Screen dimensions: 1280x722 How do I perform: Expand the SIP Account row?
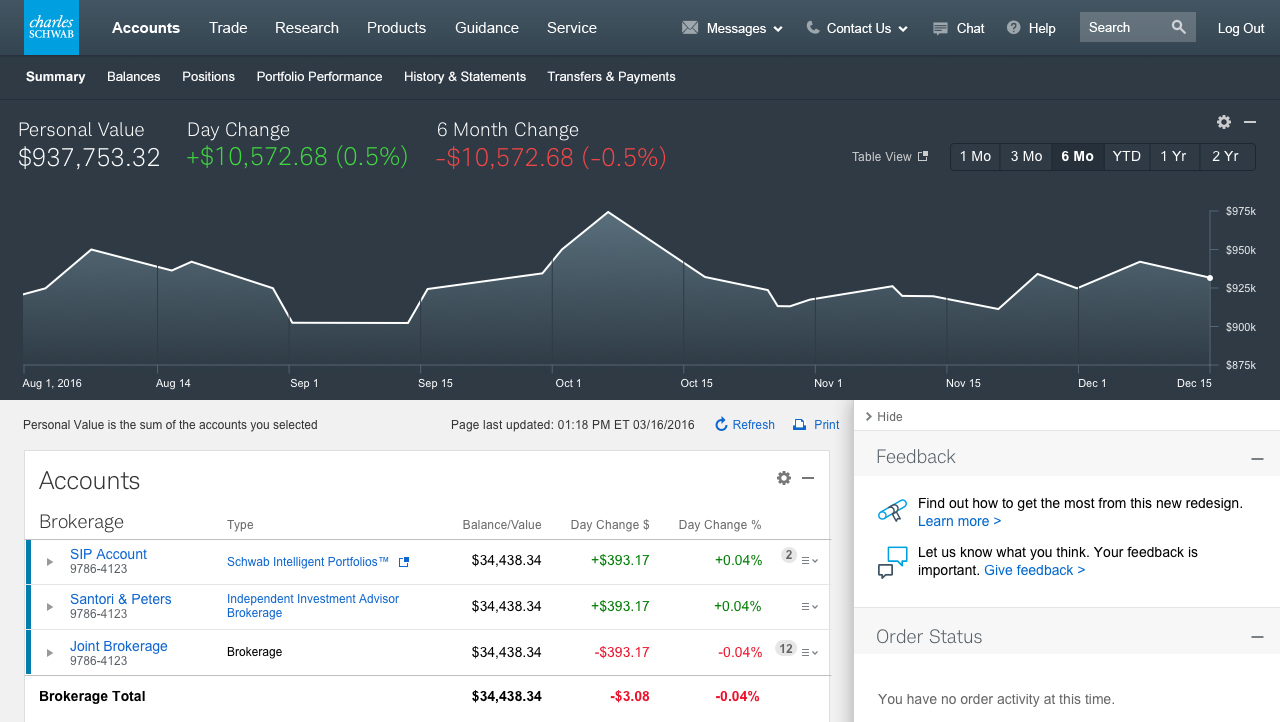tap(49, 561)
